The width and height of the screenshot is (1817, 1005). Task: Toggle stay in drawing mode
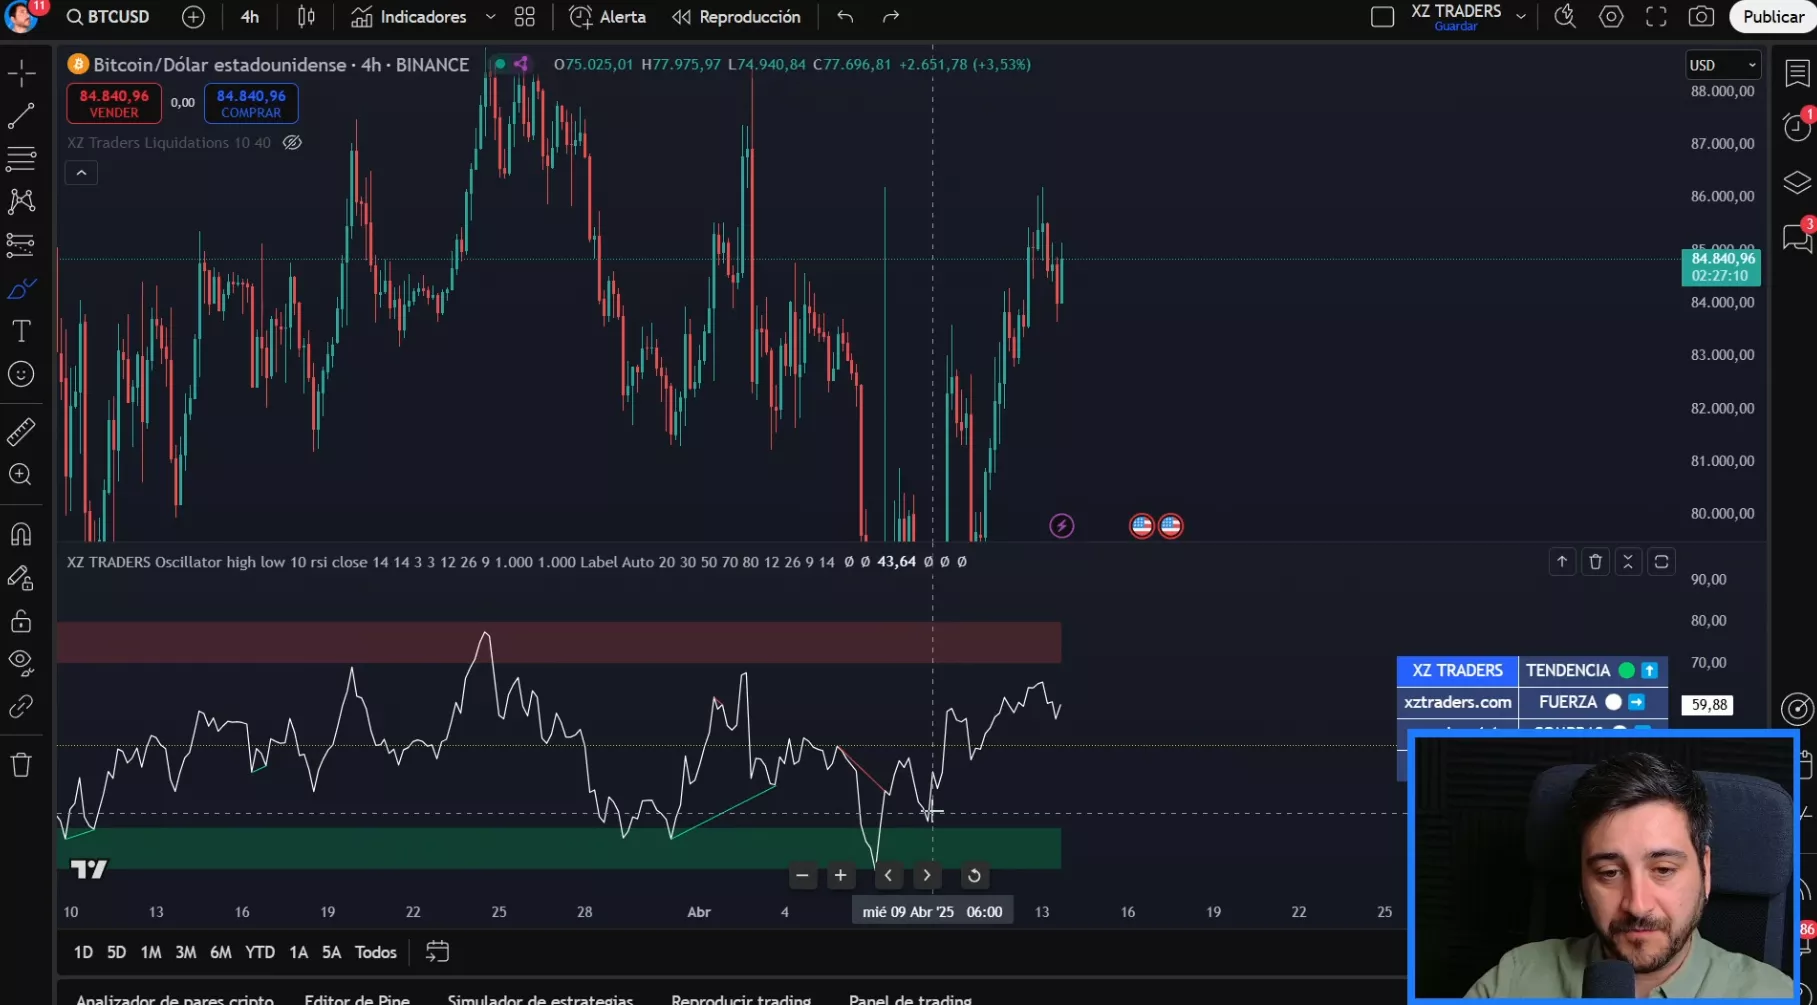click(21, 578)
